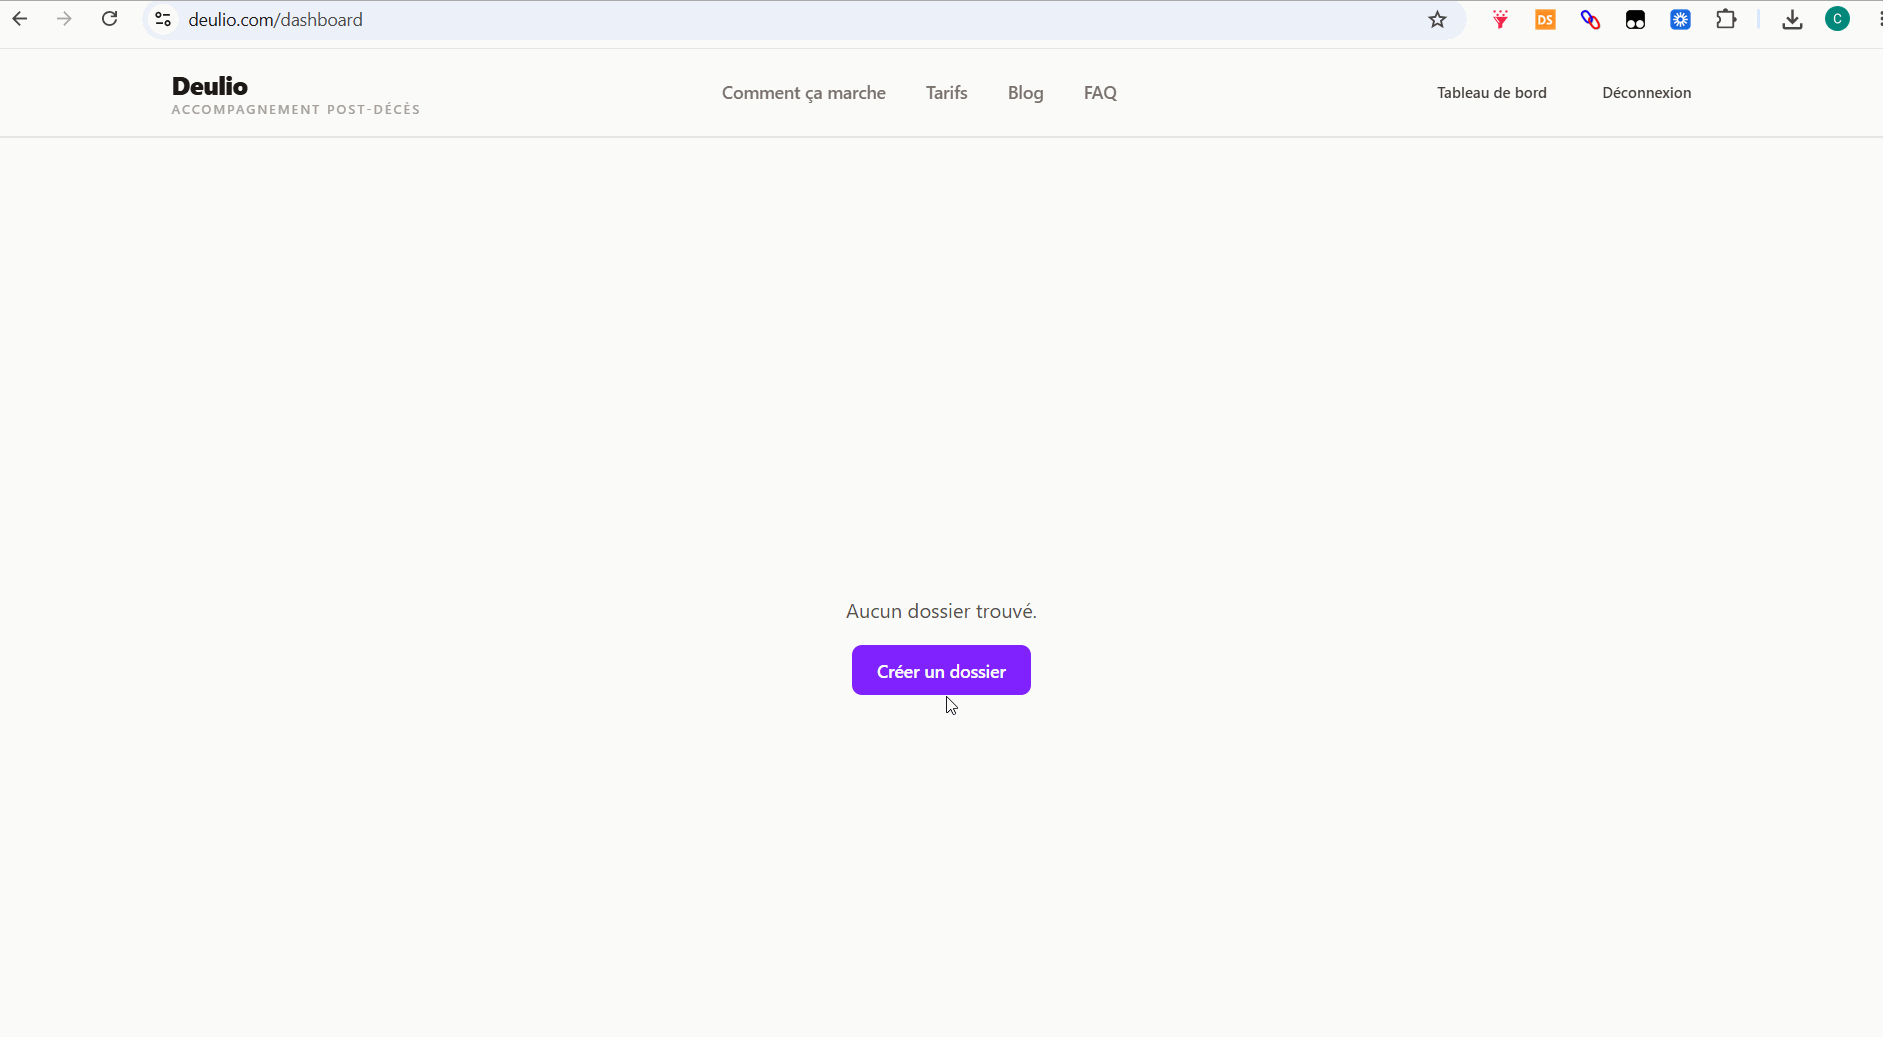Image resolution: width=1883 pixels, height=1037 pixels.
Task: Click the black two-dot extension icon
Action: coord(1635,19)
